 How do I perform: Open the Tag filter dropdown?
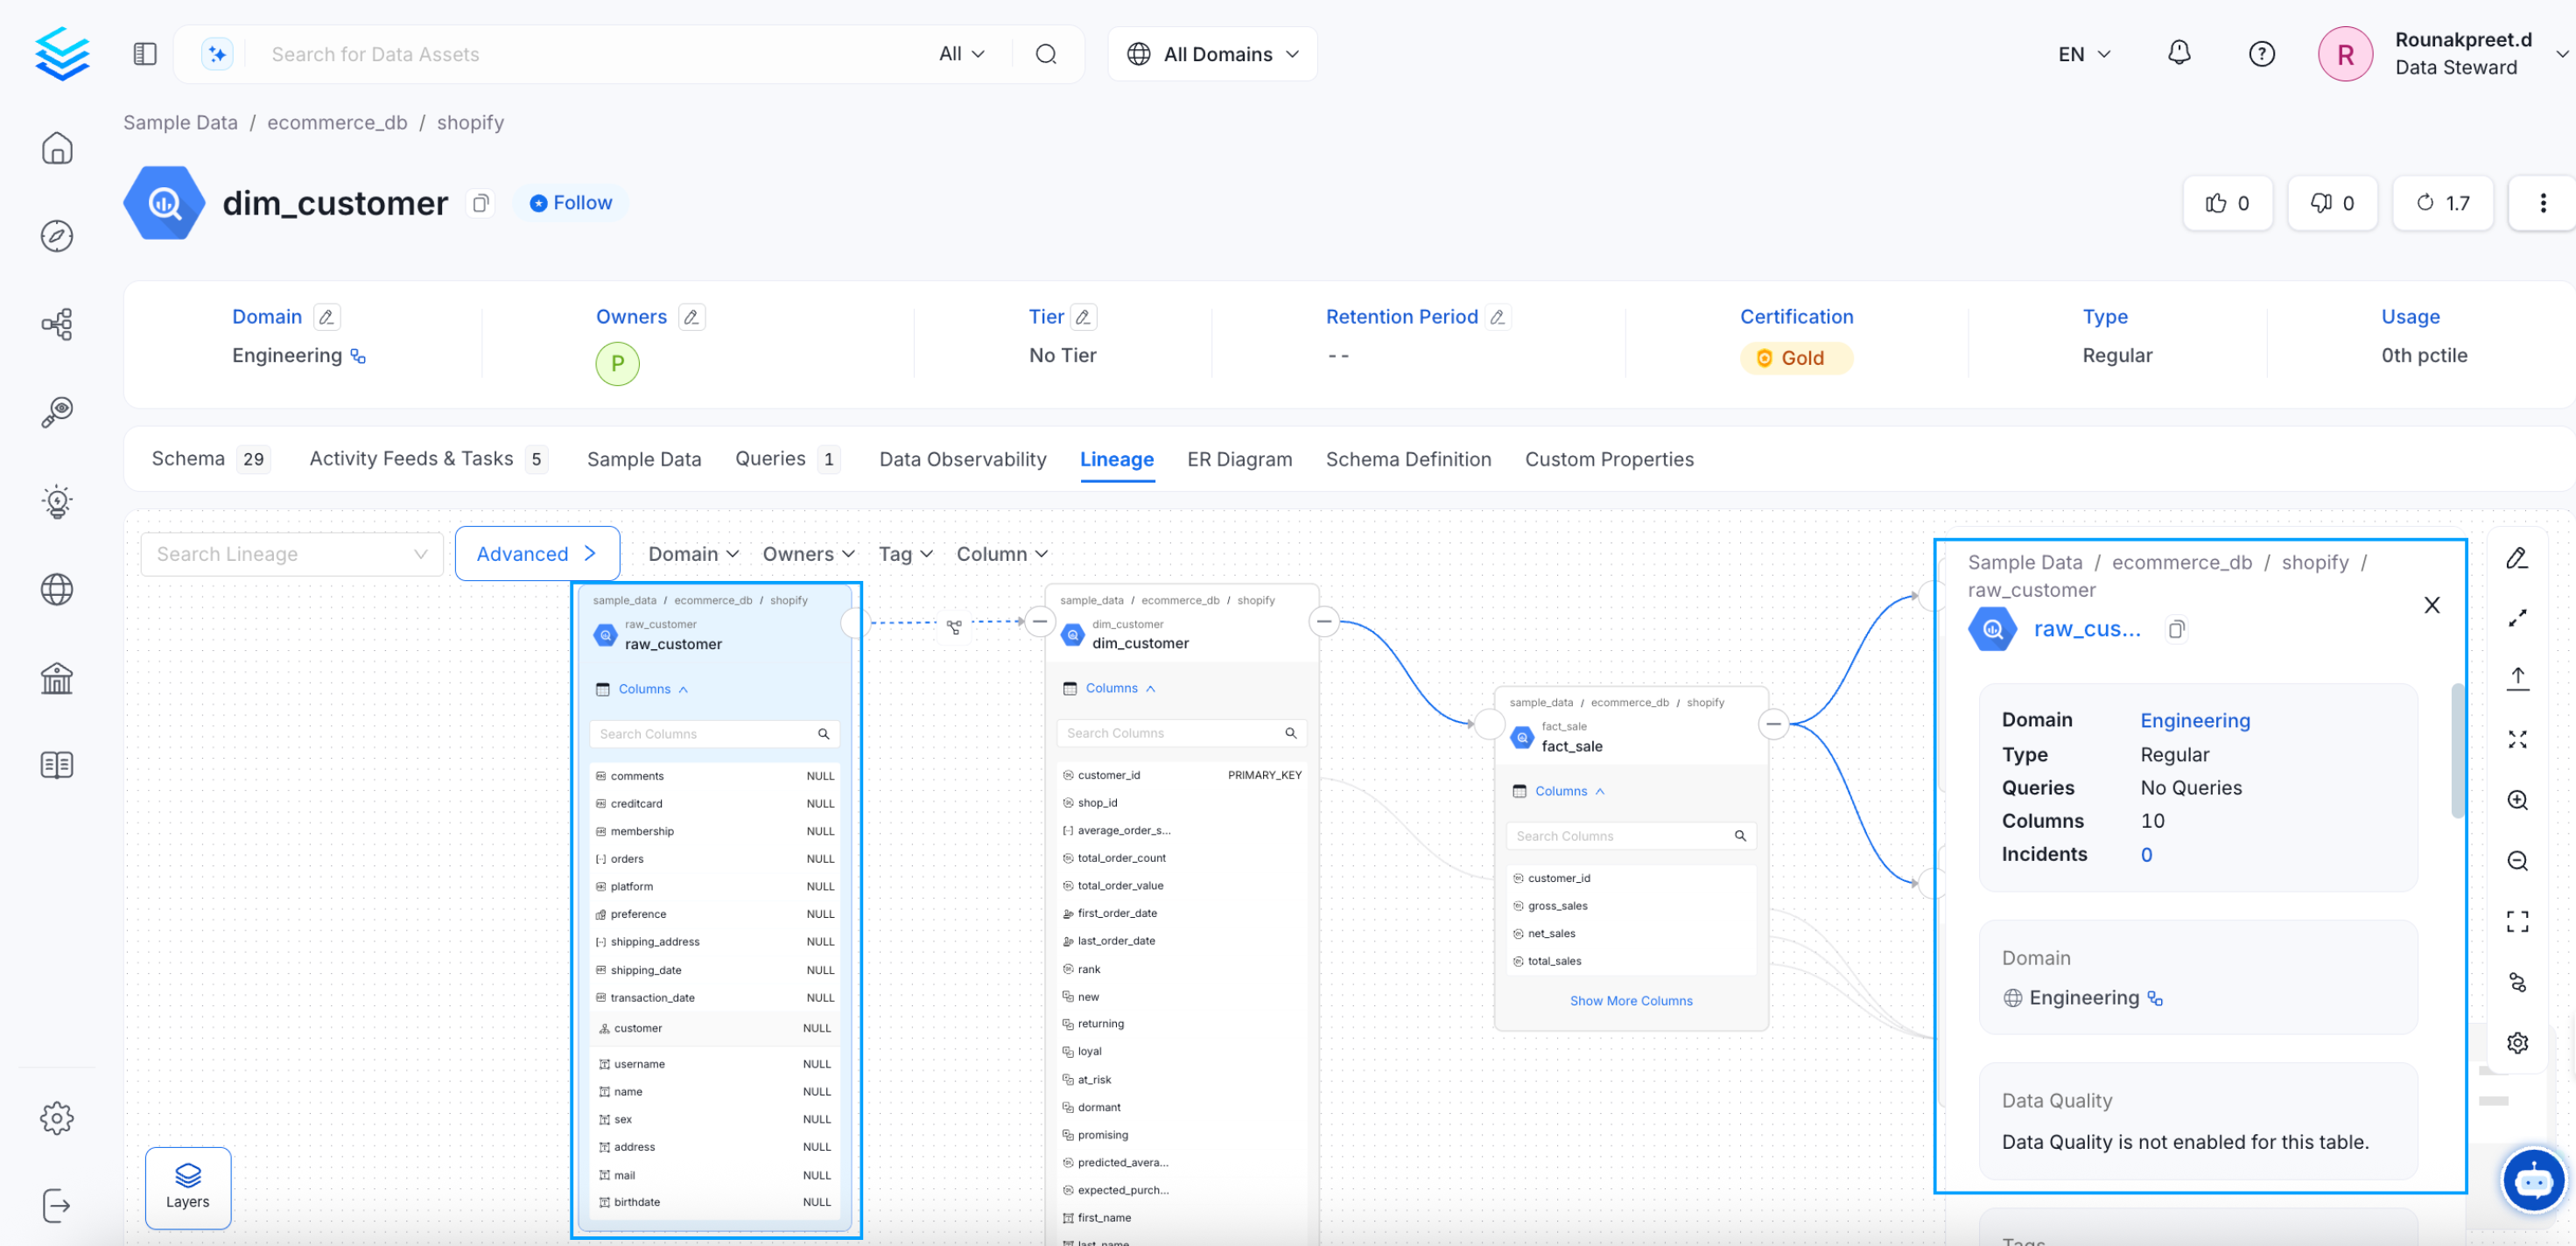tap(903, 553)
